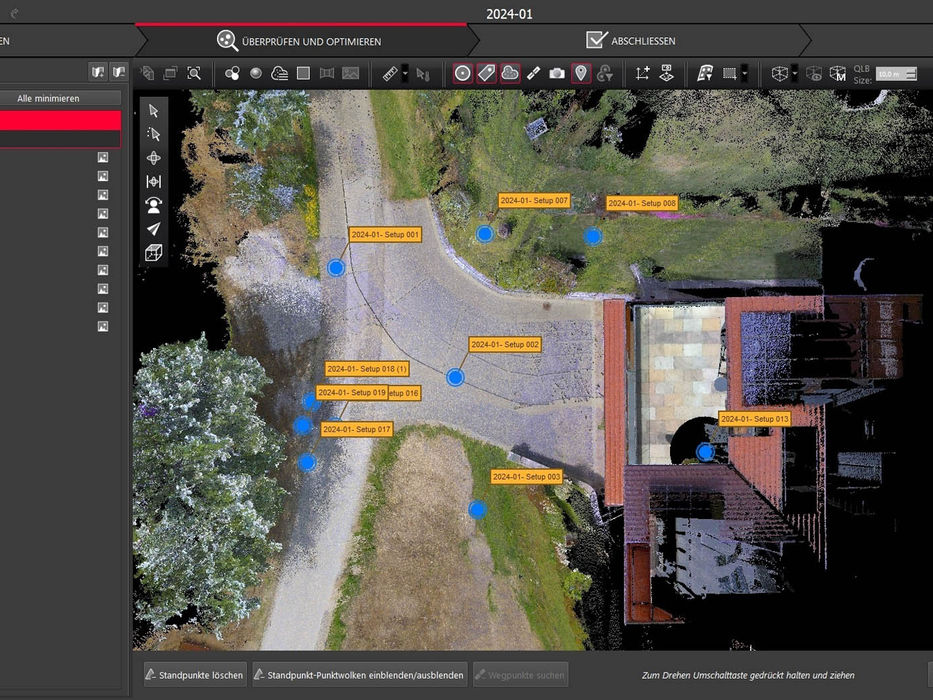
Task: Click the left map-plus icon above the list
Action: 98,73
